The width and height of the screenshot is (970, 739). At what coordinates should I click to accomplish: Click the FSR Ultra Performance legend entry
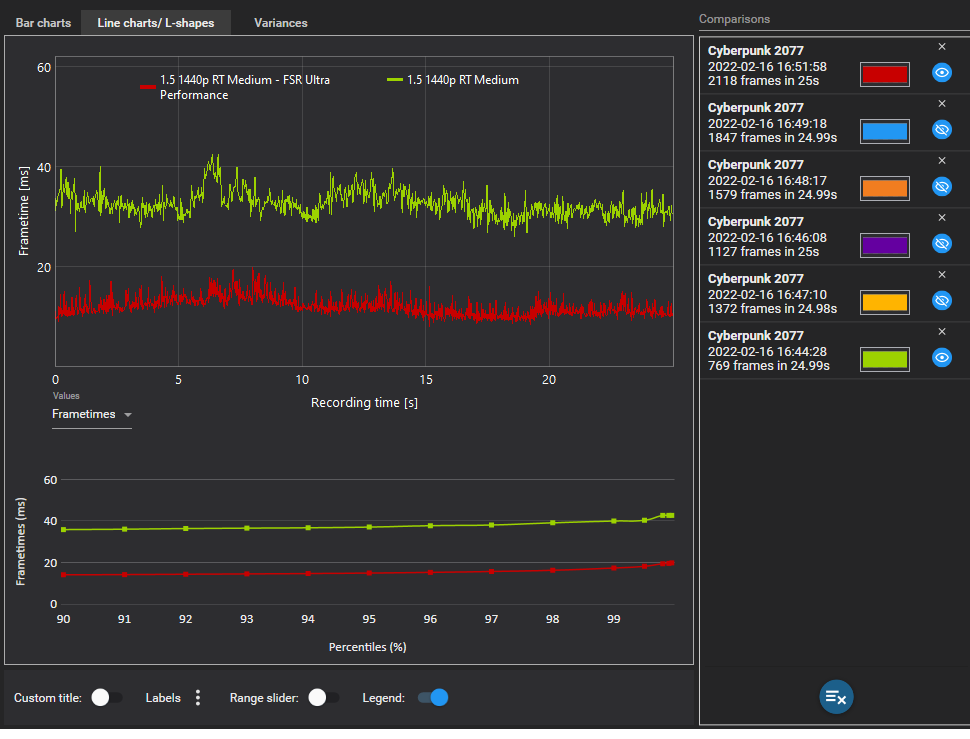[235, 87]
